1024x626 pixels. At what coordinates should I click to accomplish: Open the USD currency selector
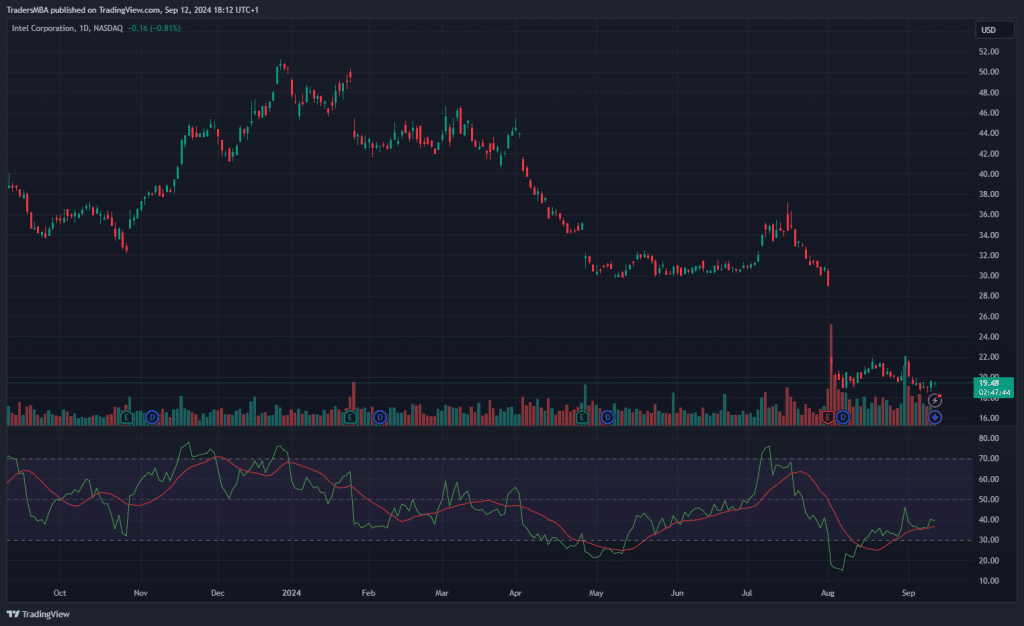coord(988,30)
